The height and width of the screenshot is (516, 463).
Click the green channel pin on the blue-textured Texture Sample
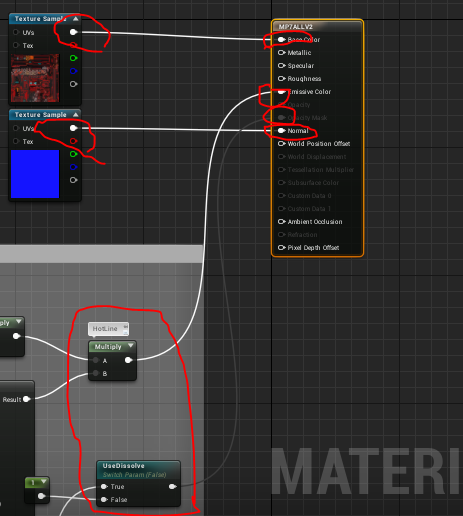[x=73, y=154]
